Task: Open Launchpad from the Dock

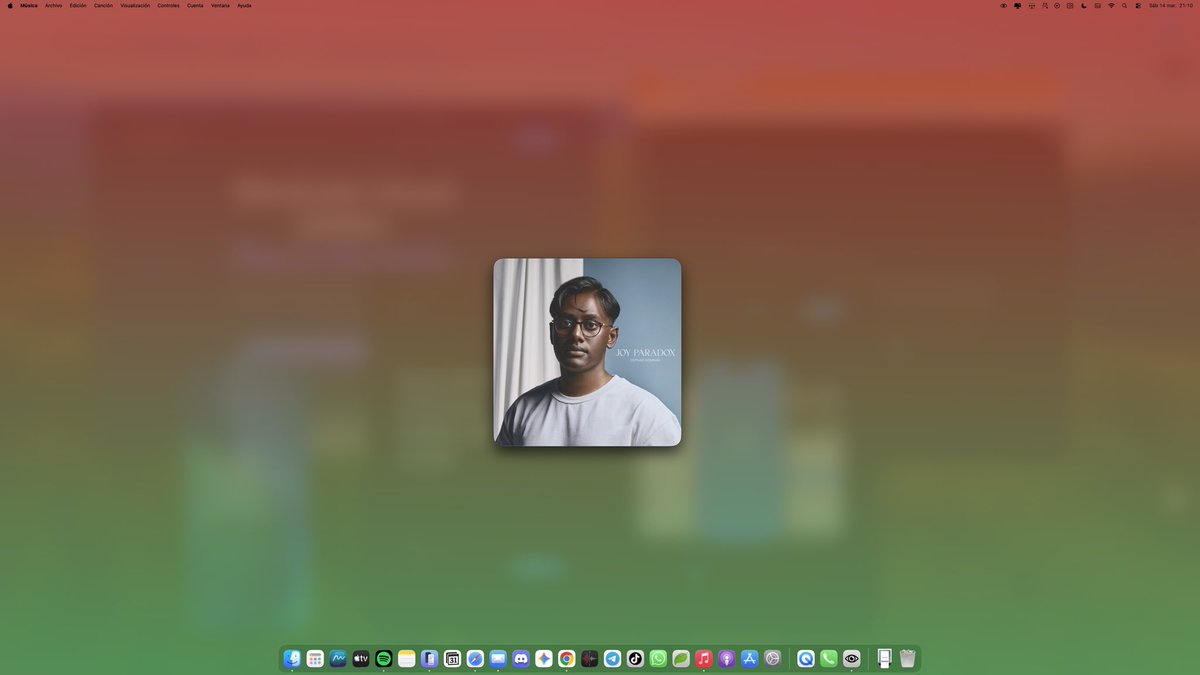Action: tap(315, 658)
